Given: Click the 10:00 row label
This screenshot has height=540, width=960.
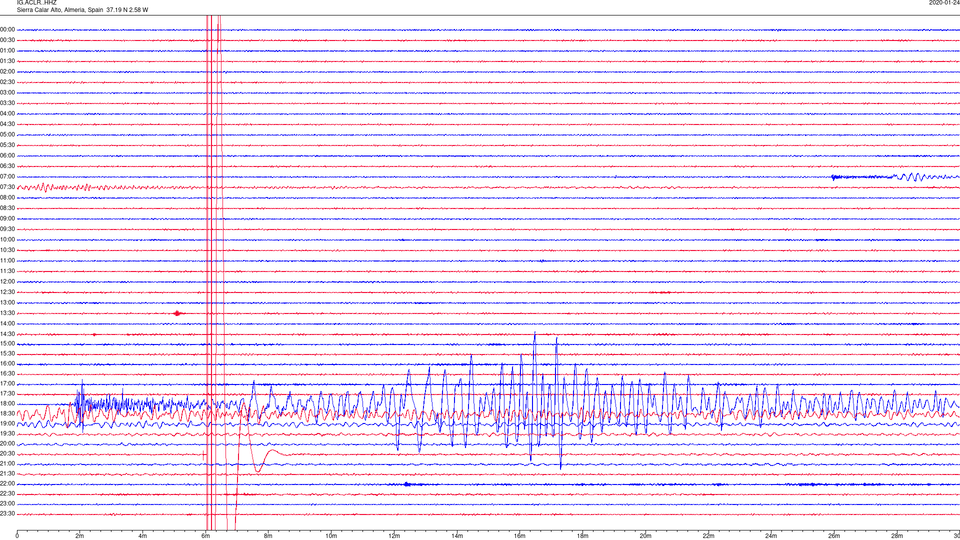Looking at the screenshot, I should 7,239.
